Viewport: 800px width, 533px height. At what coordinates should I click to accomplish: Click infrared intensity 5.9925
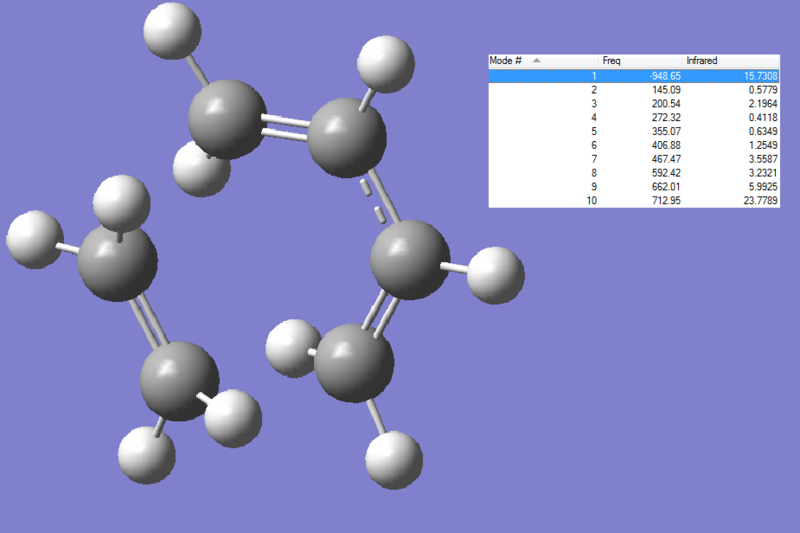click(763, 187)
